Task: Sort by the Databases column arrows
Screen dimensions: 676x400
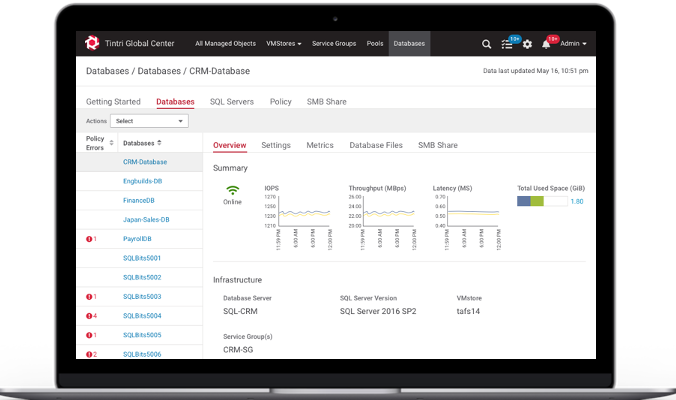Action: 159,143
